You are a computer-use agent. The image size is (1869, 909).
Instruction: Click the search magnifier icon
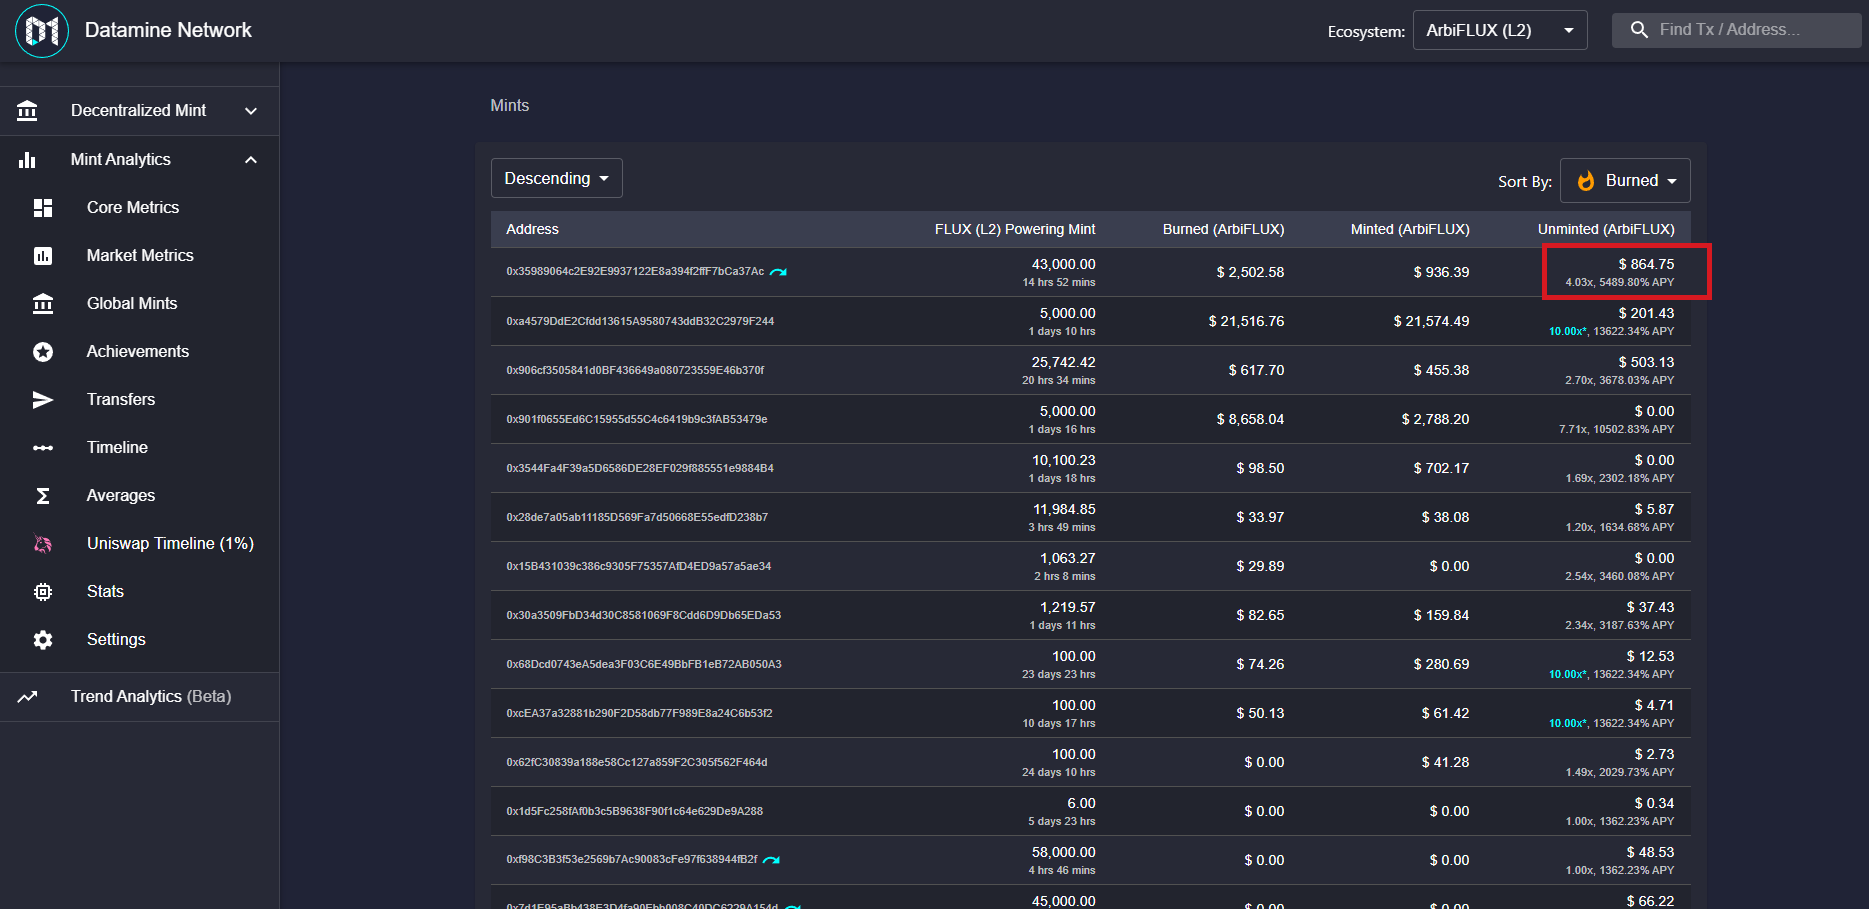1639,30
